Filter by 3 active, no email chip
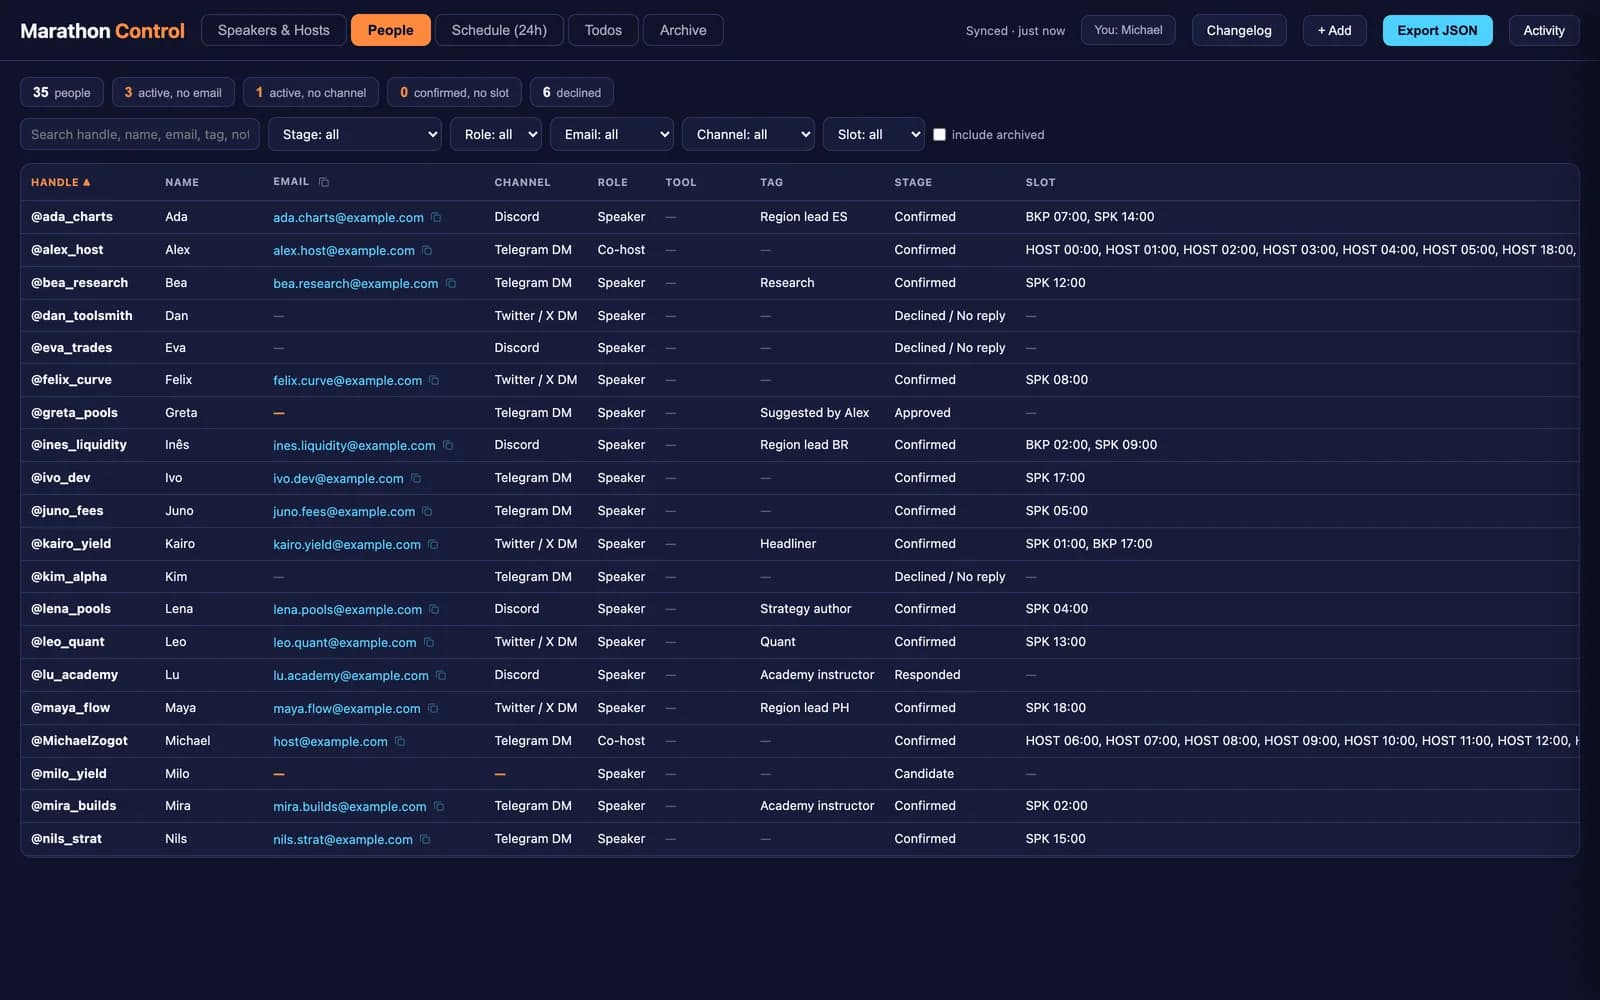 (x=173, y=92)
